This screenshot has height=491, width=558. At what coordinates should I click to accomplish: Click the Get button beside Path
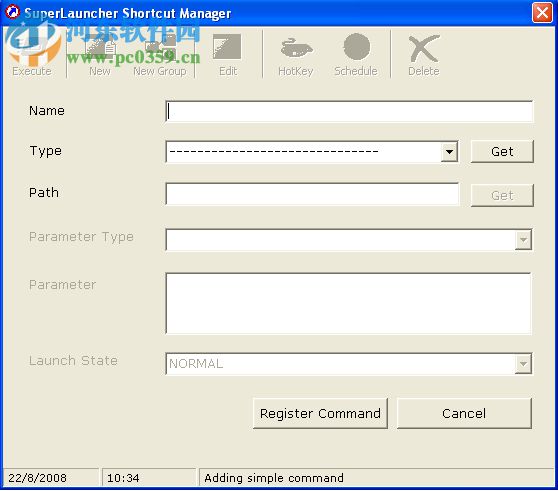click(502, 195)
